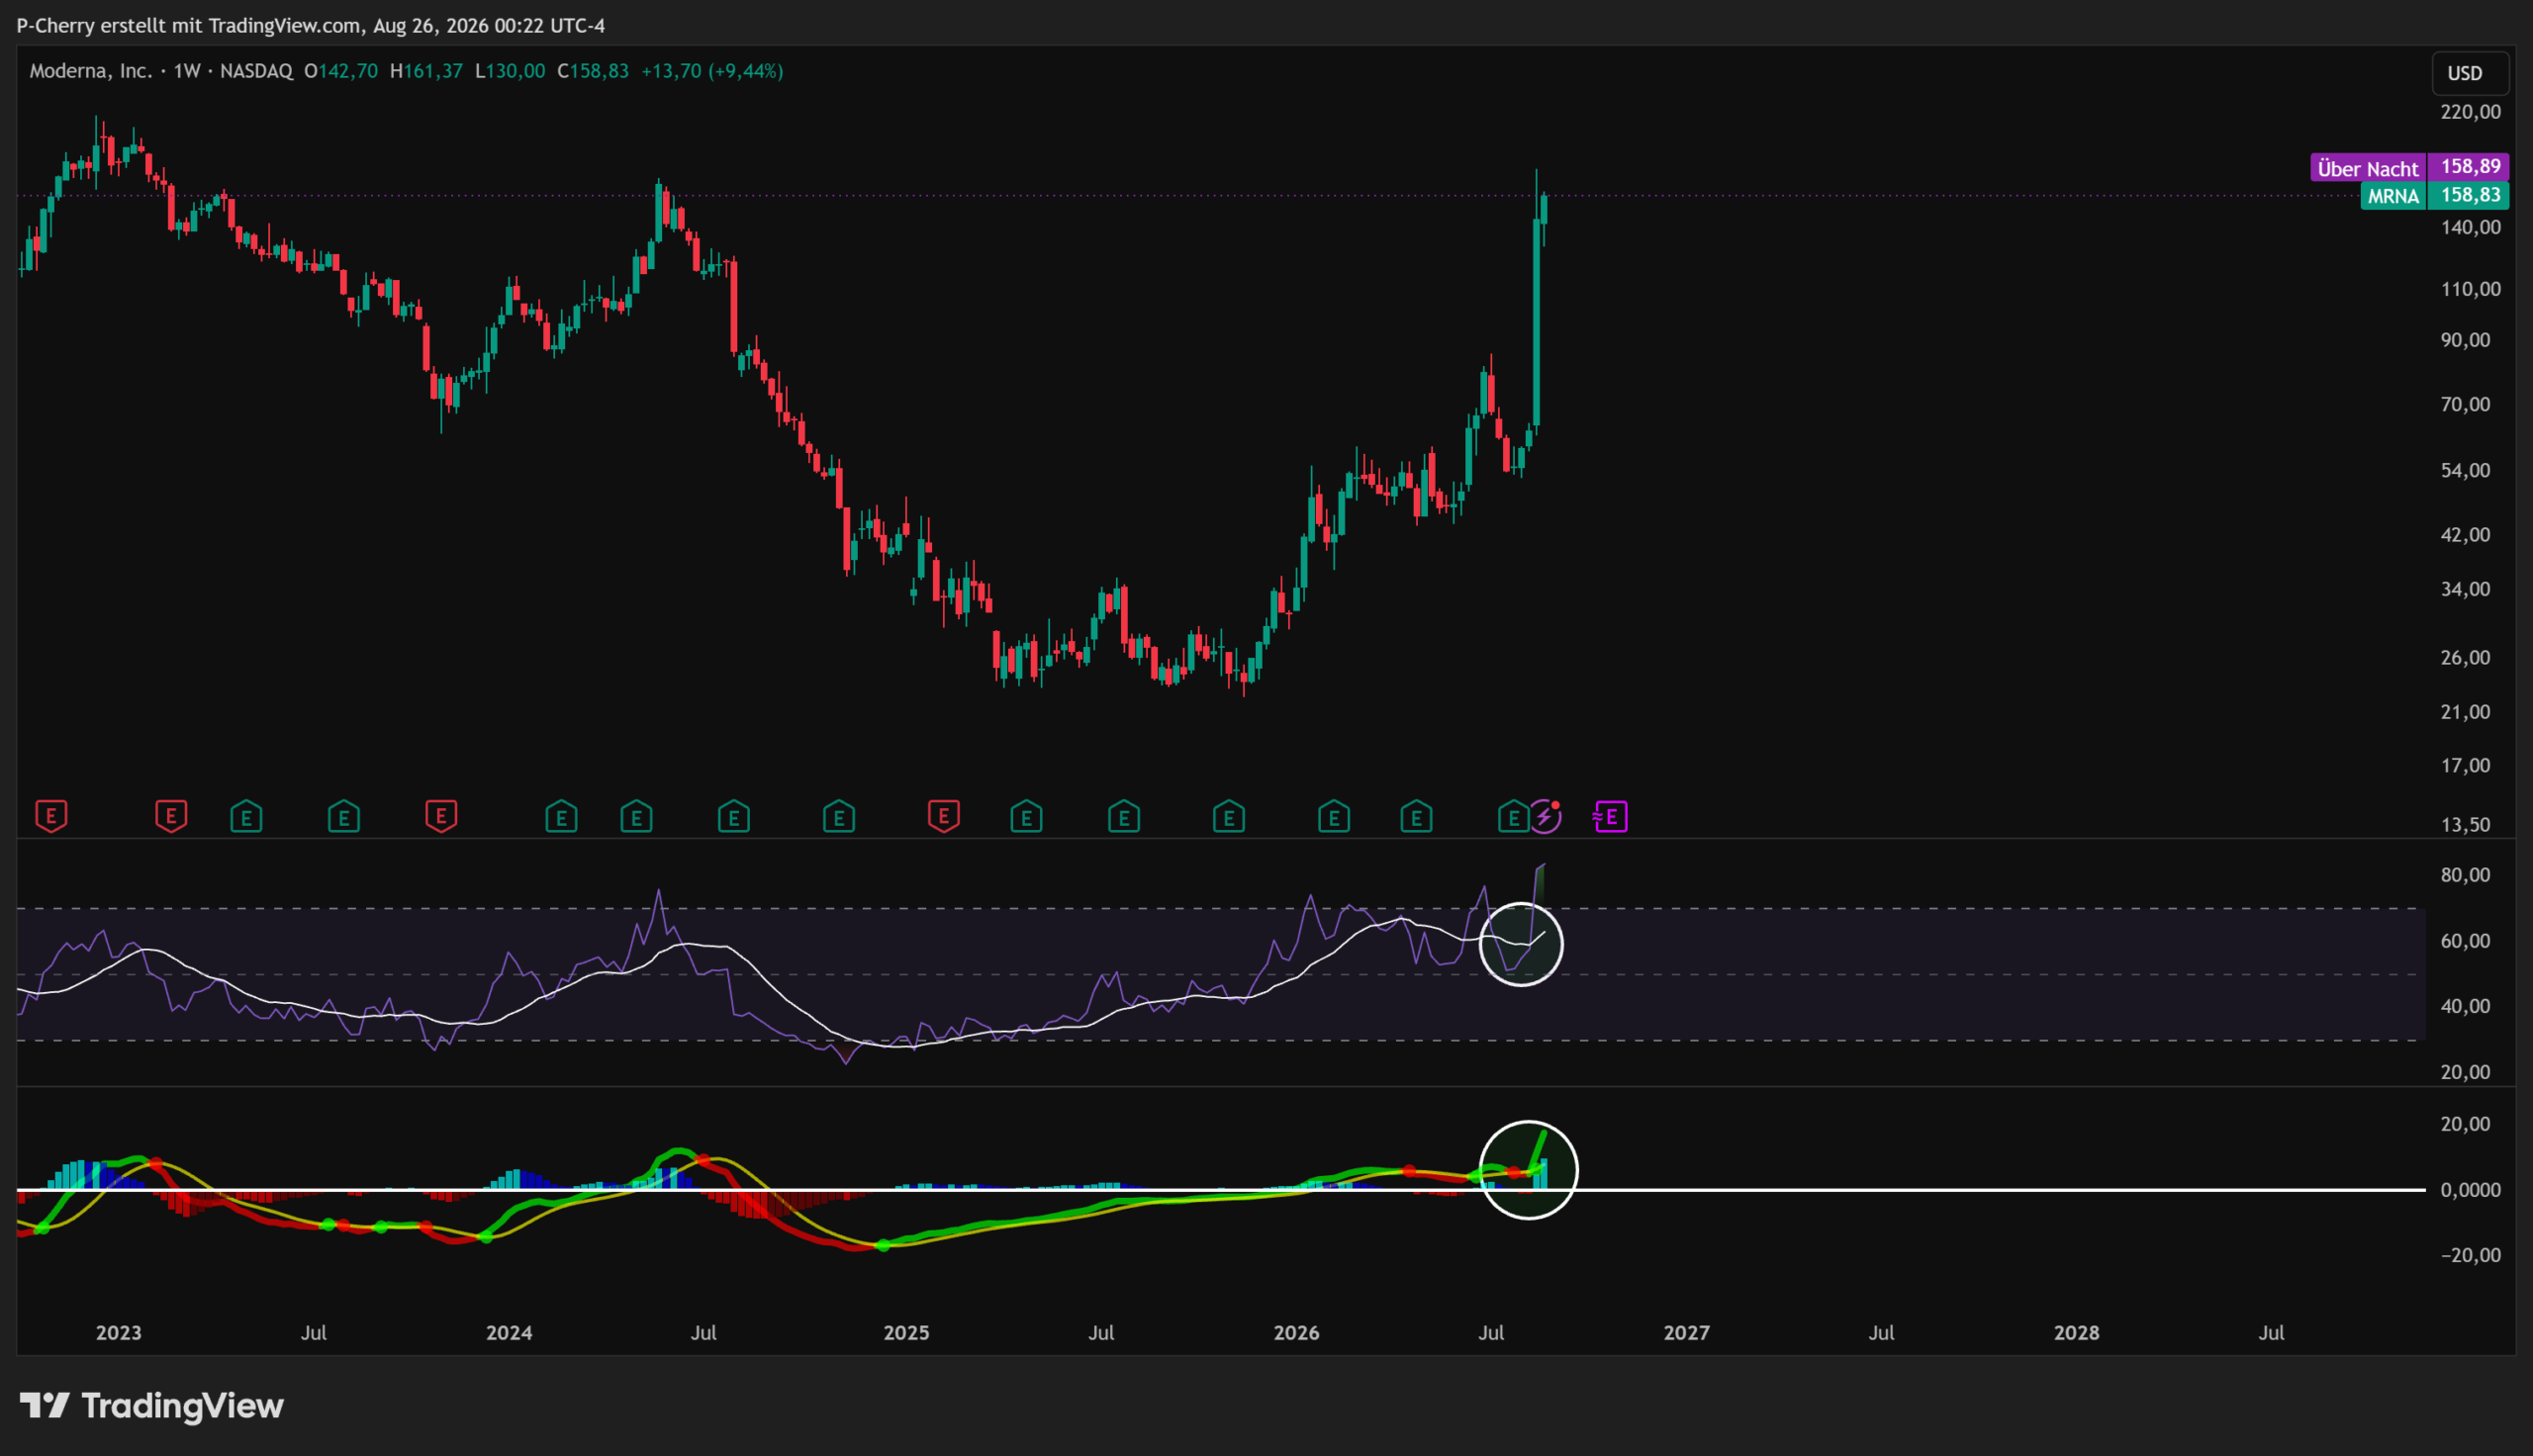This screenshot has width=2533, height=1456.
Task: Click the MRNA last price 158,83 tag
Action: tap(2470, 195)
